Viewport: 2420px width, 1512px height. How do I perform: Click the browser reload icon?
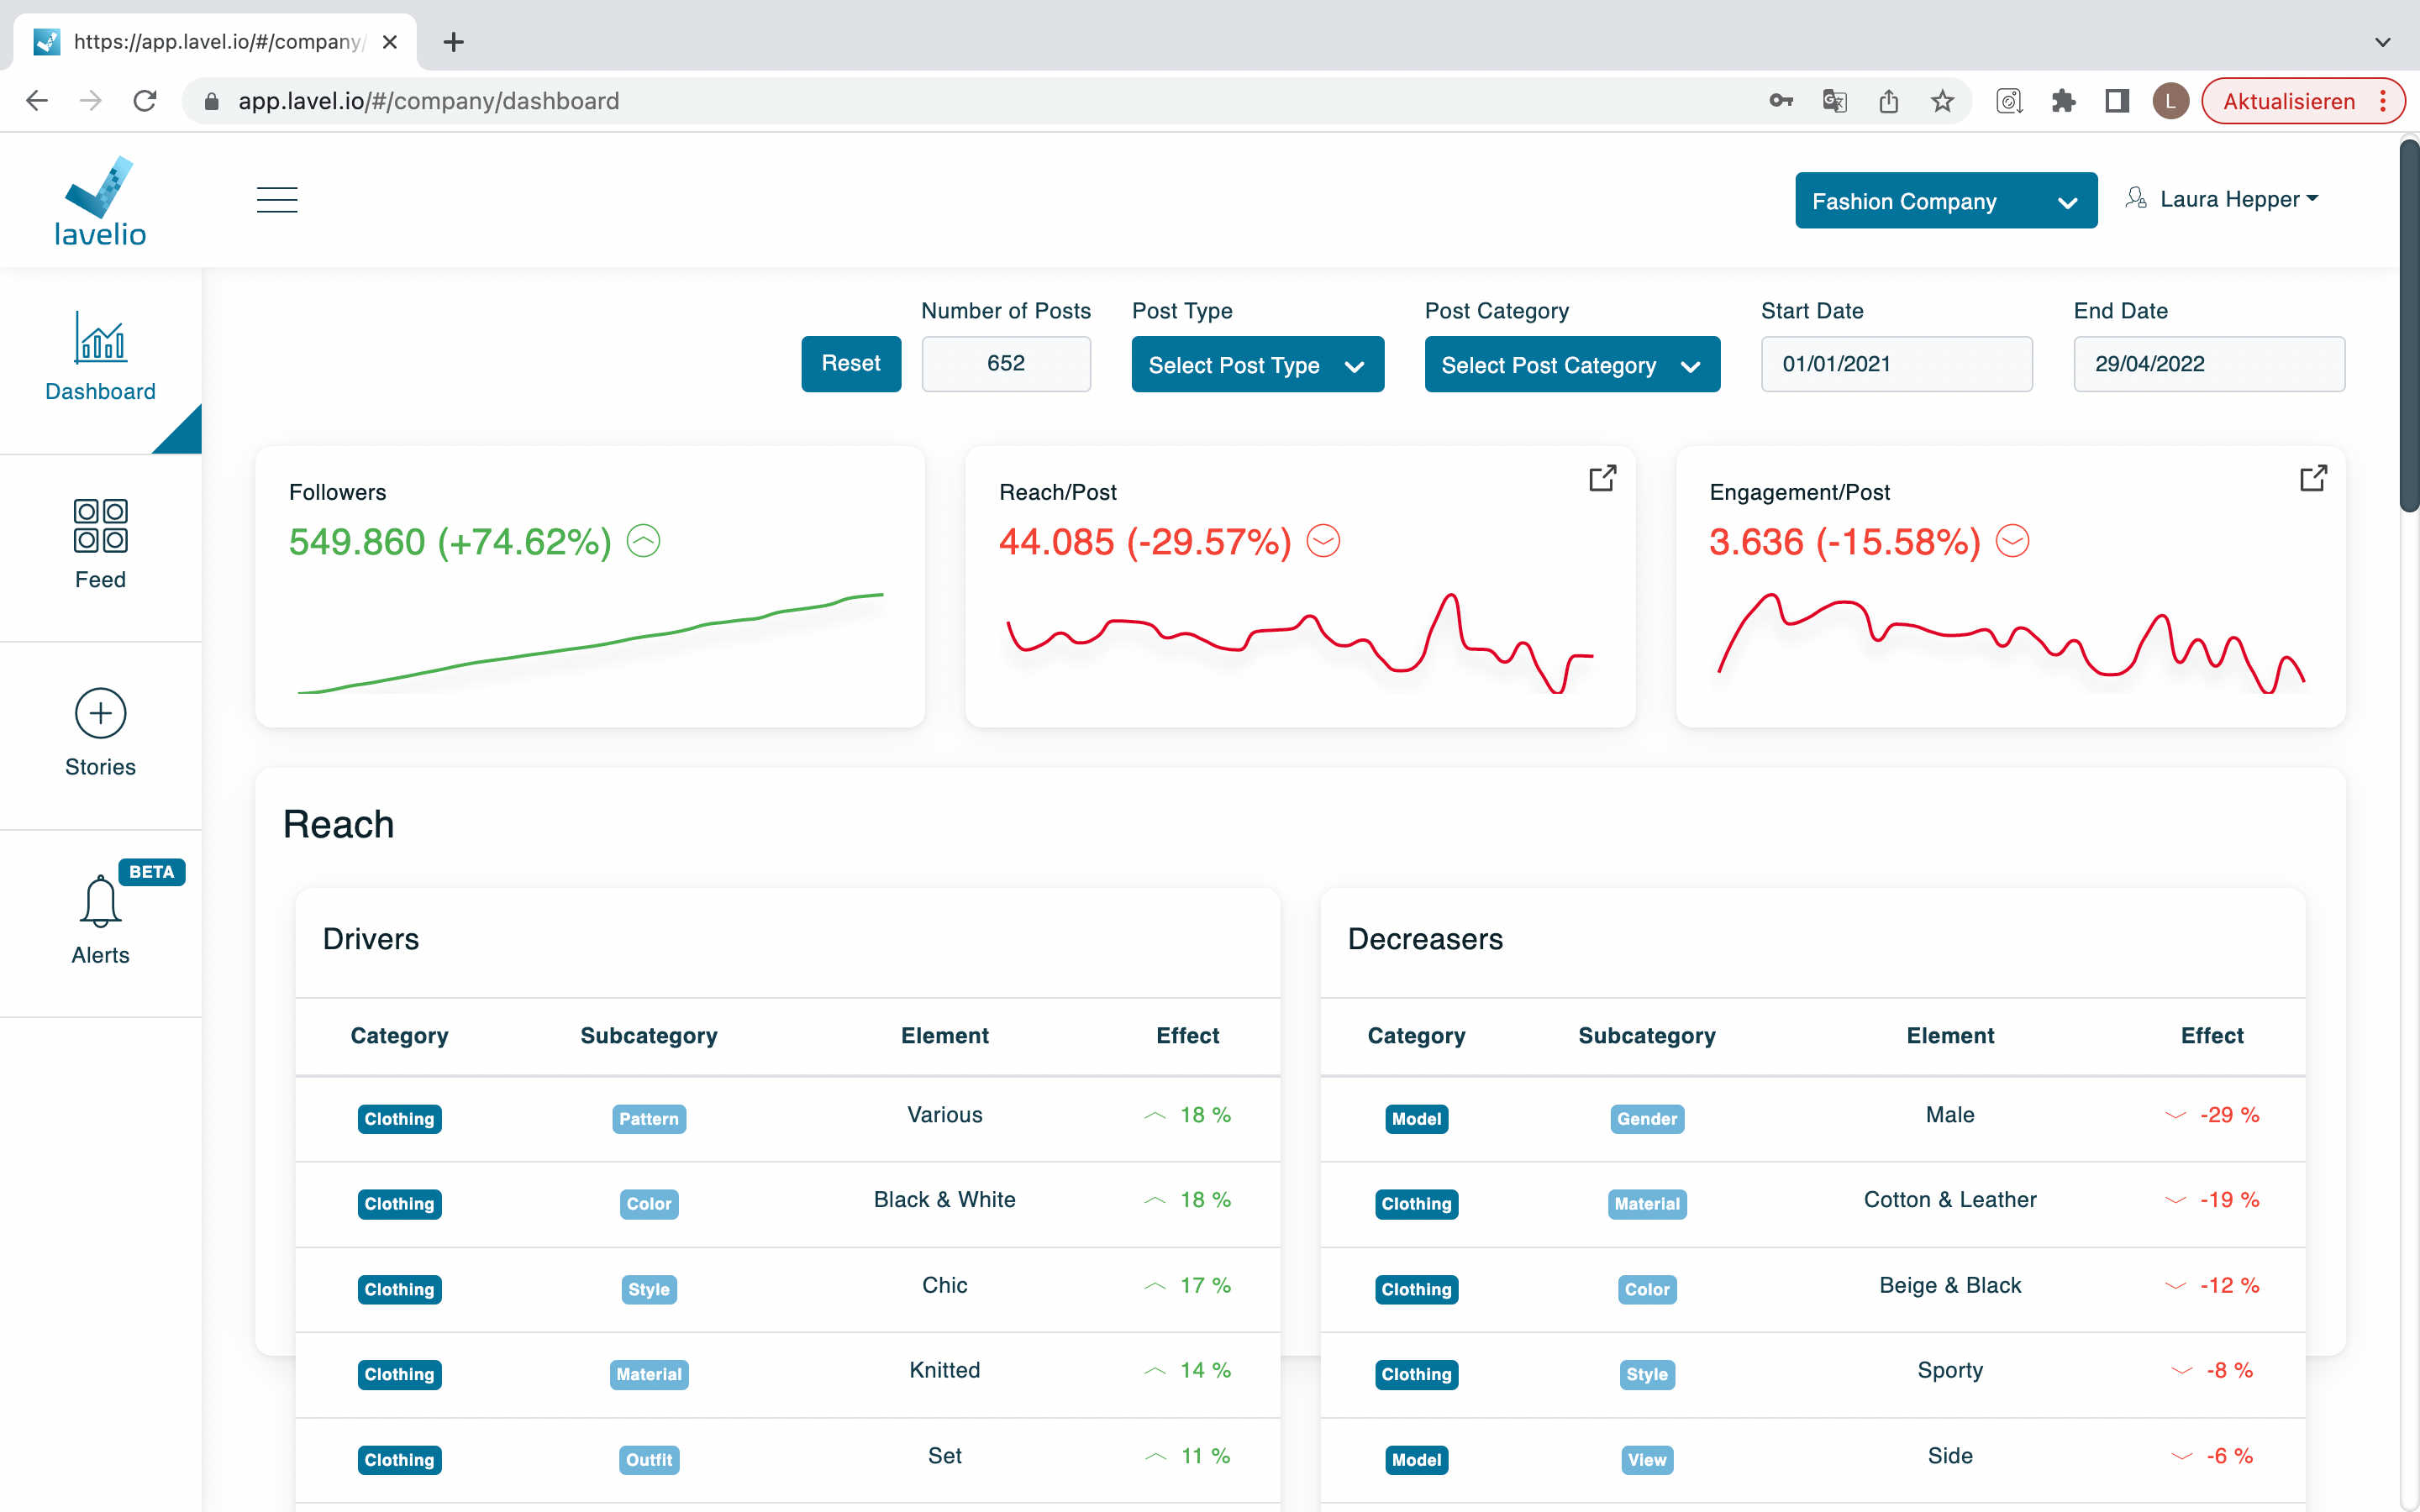coord(145,101)
